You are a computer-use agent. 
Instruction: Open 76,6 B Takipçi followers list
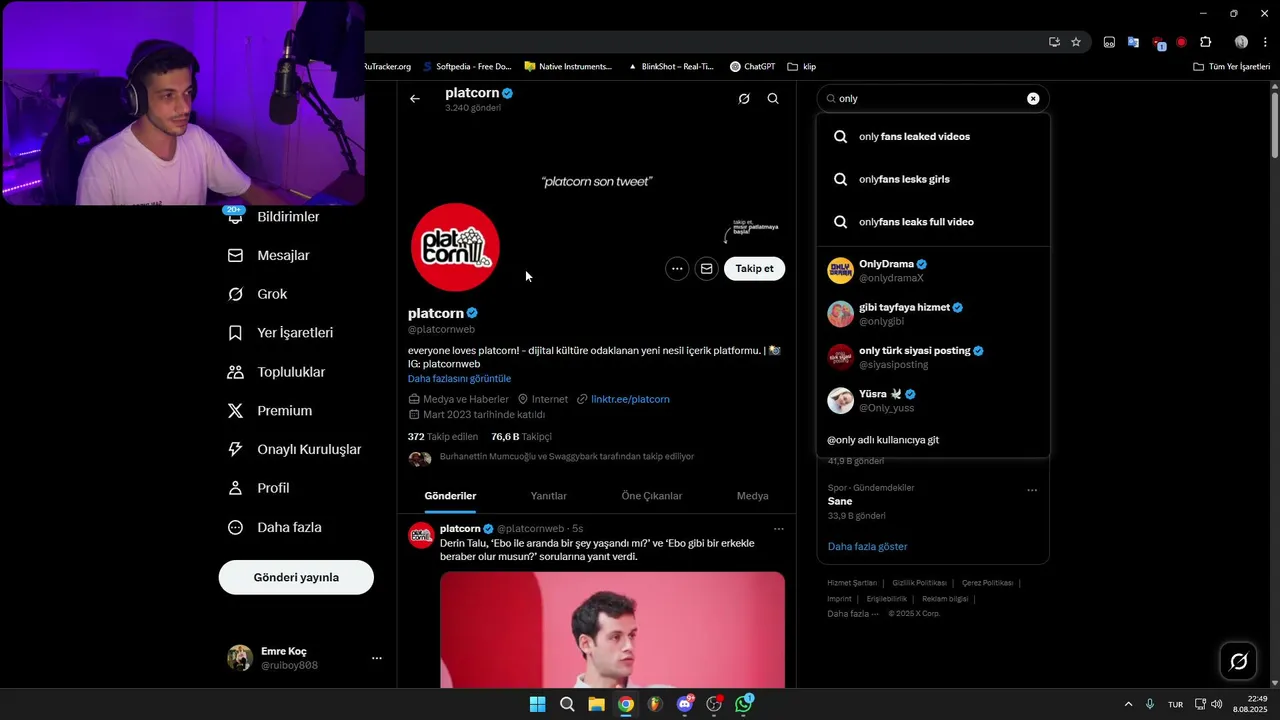point(521,437)
